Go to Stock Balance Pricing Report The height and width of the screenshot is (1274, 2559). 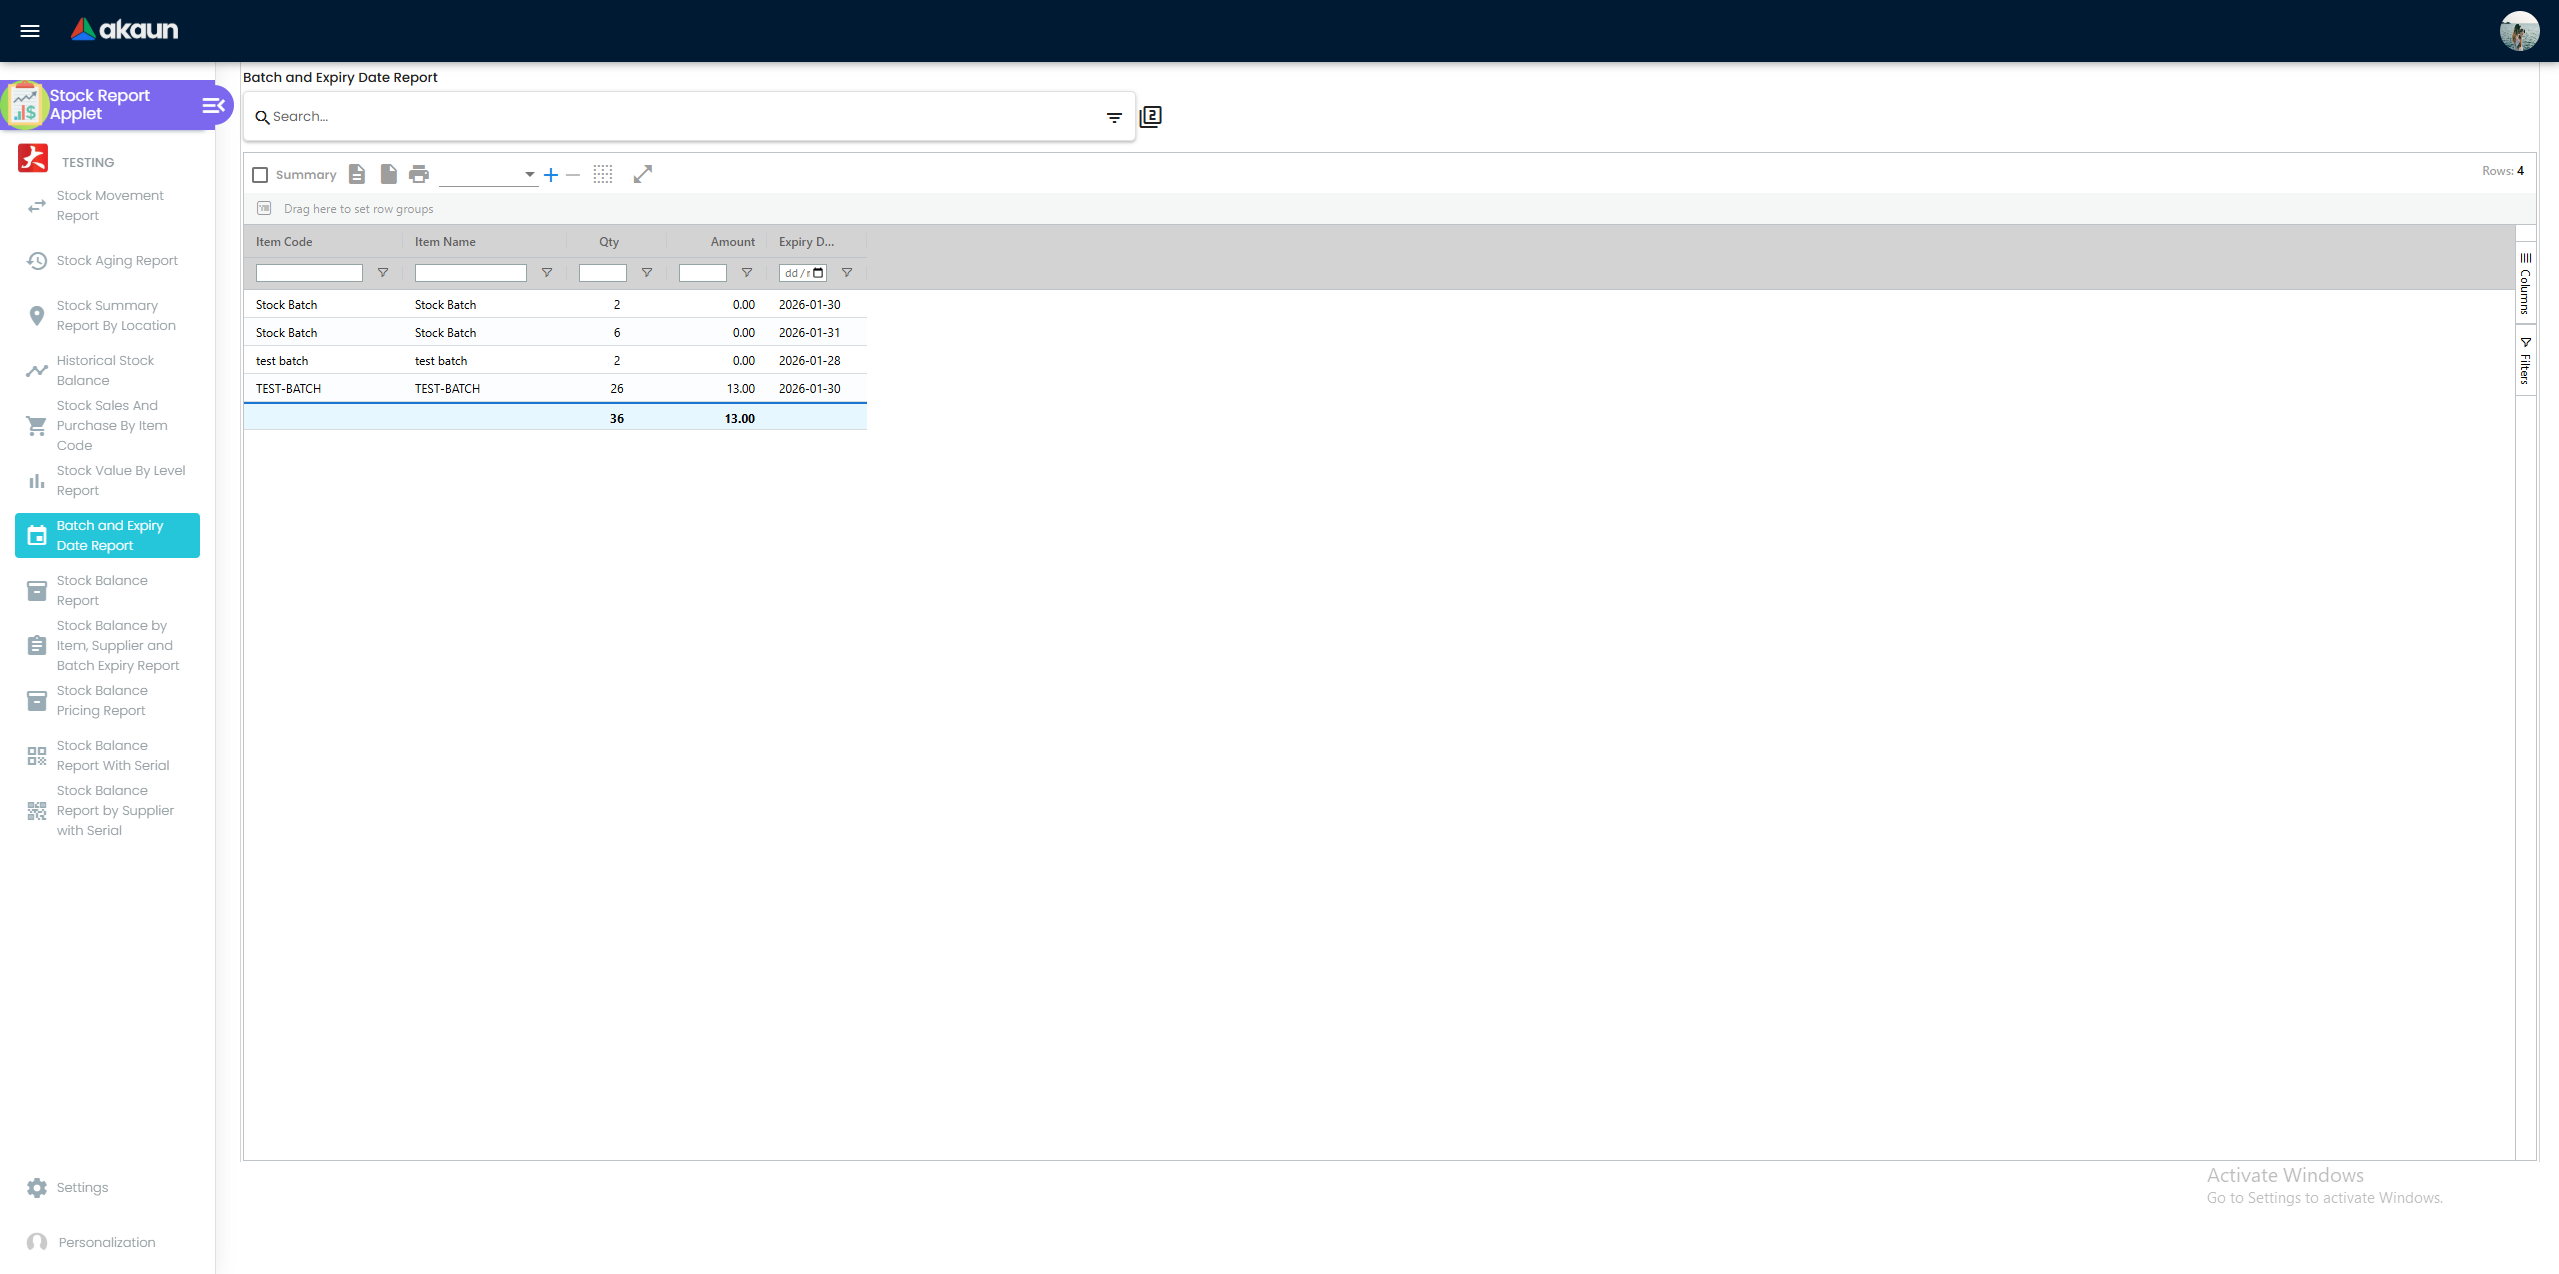101,700
